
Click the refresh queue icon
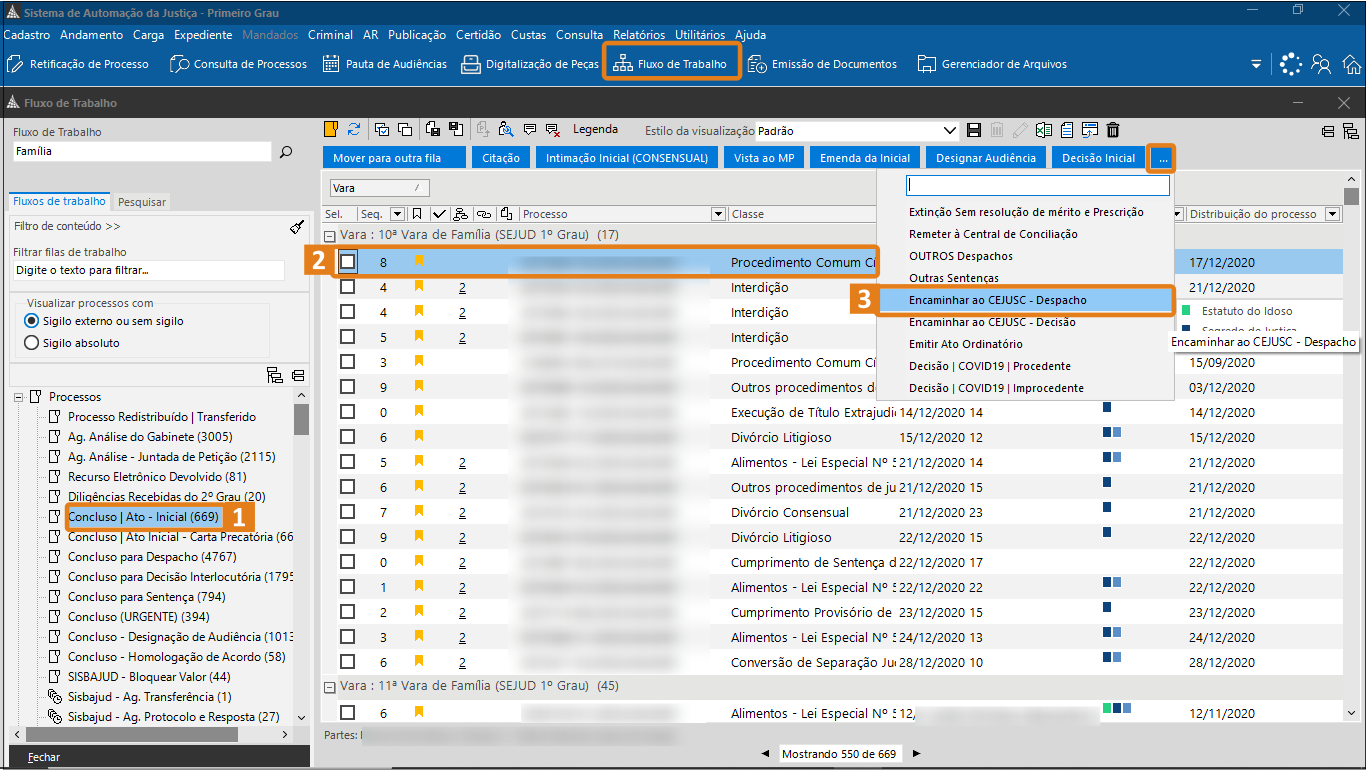[x=354, y=129]
